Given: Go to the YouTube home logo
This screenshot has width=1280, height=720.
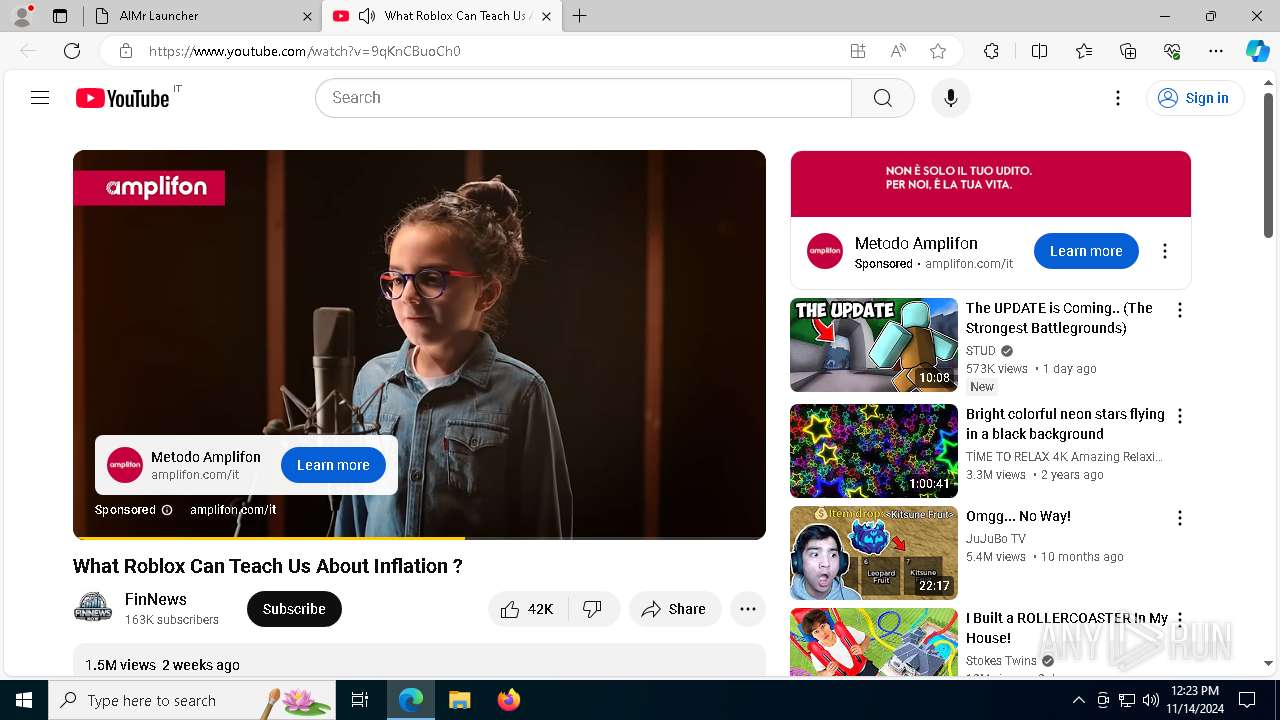Looking at the screenshot, I should click(122, 98).
